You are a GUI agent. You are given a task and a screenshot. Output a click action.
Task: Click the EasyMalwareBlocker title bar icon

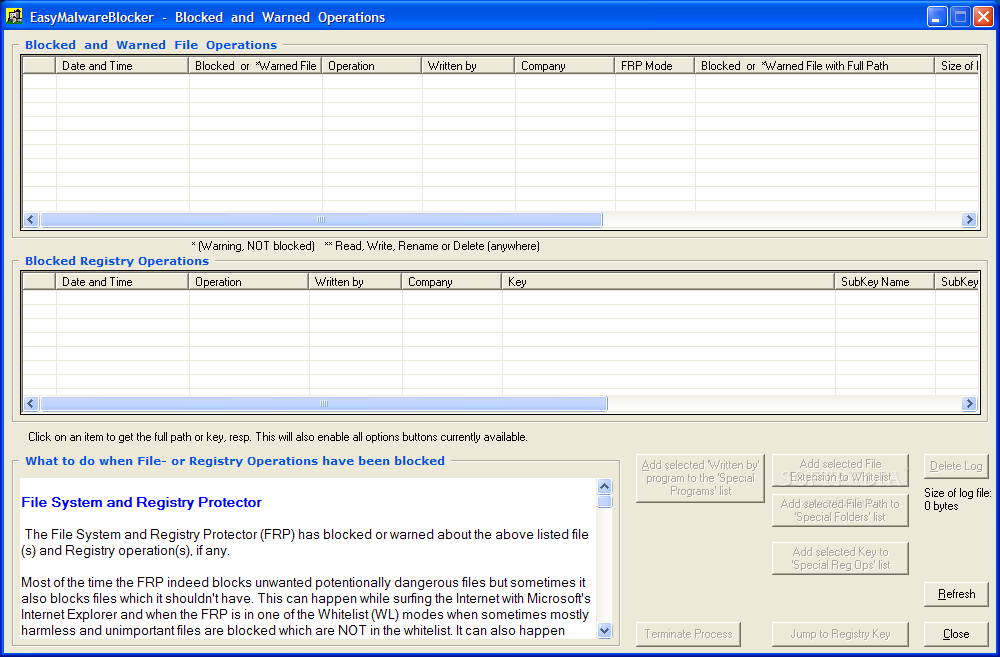(14, 16)
